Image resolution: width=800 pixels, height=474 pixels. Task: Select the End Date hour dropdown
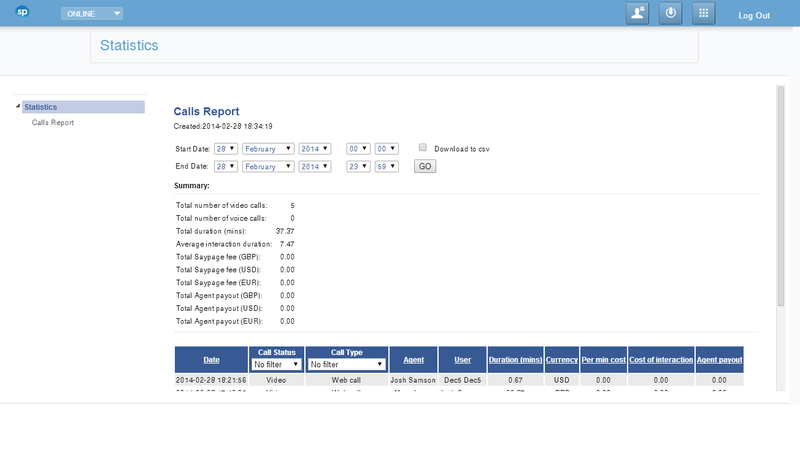click(x=358, y=166)
